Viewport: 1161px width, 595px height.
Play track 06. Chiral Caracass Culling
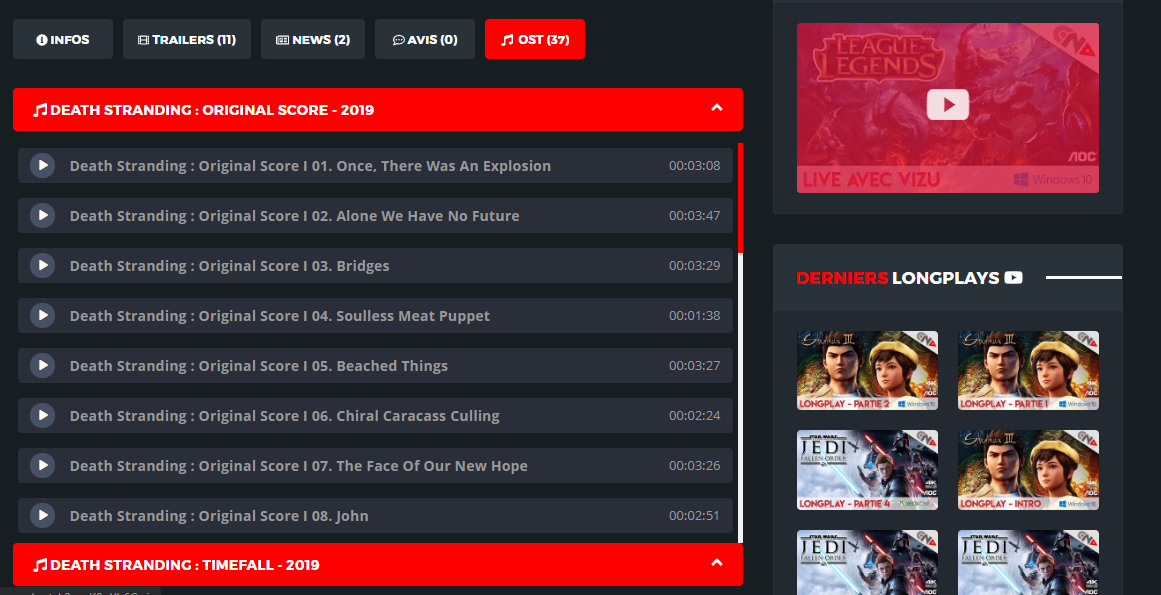click(42, 415)
